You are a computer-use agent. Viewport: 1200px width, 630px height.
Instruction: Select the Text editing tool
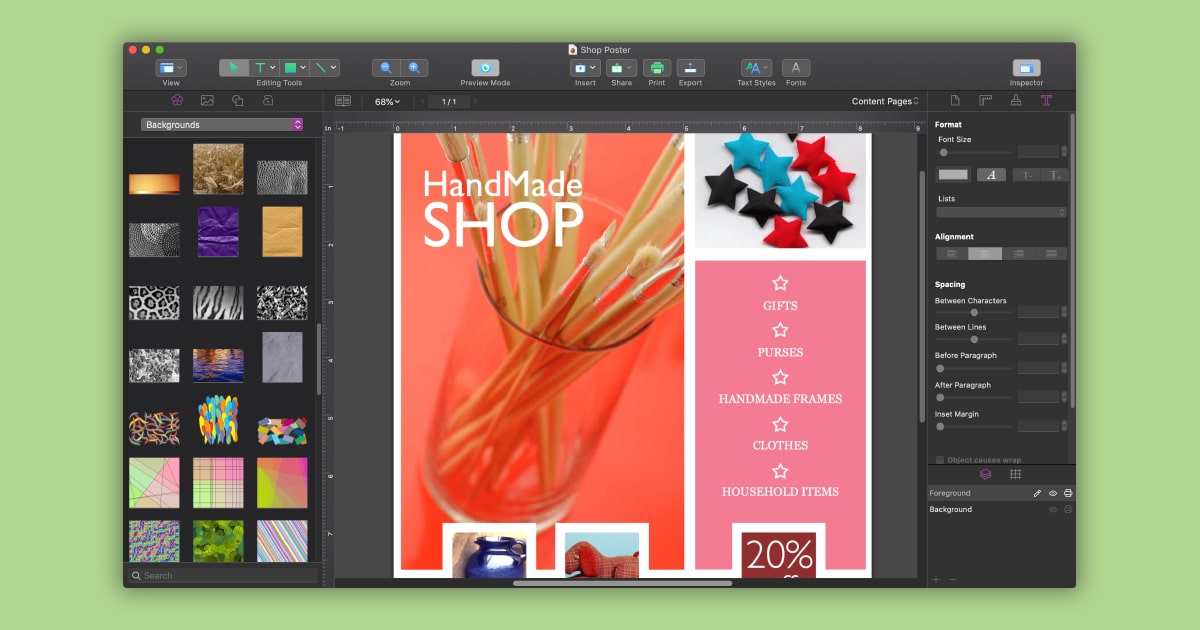pos(259,67)
